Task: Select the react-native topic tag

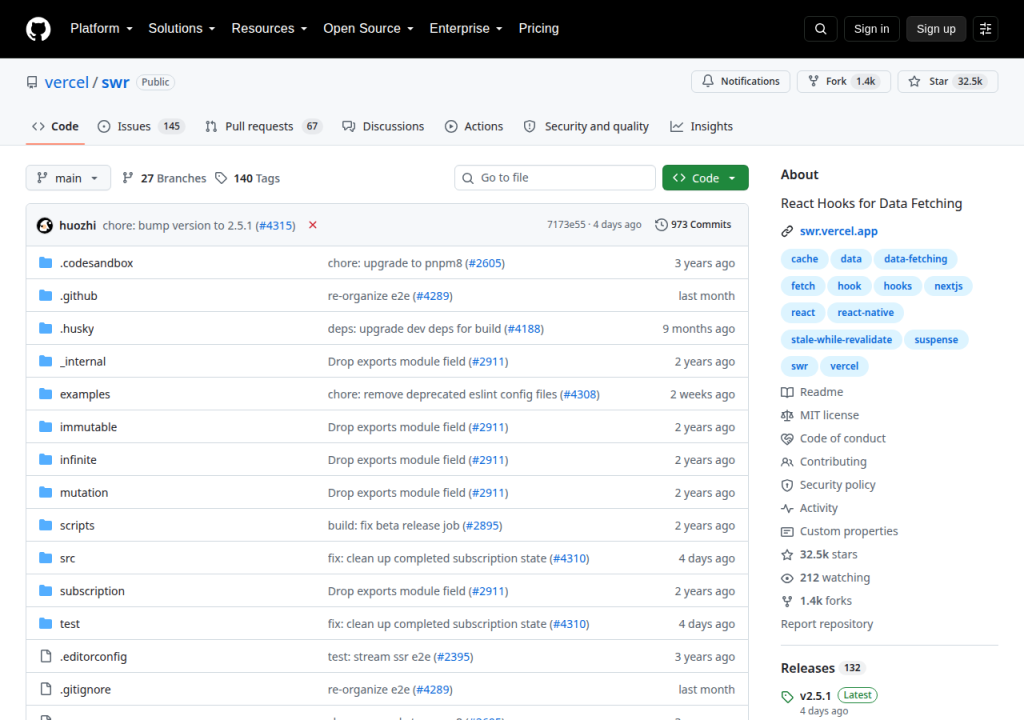Action: click(x=865, y=312)
